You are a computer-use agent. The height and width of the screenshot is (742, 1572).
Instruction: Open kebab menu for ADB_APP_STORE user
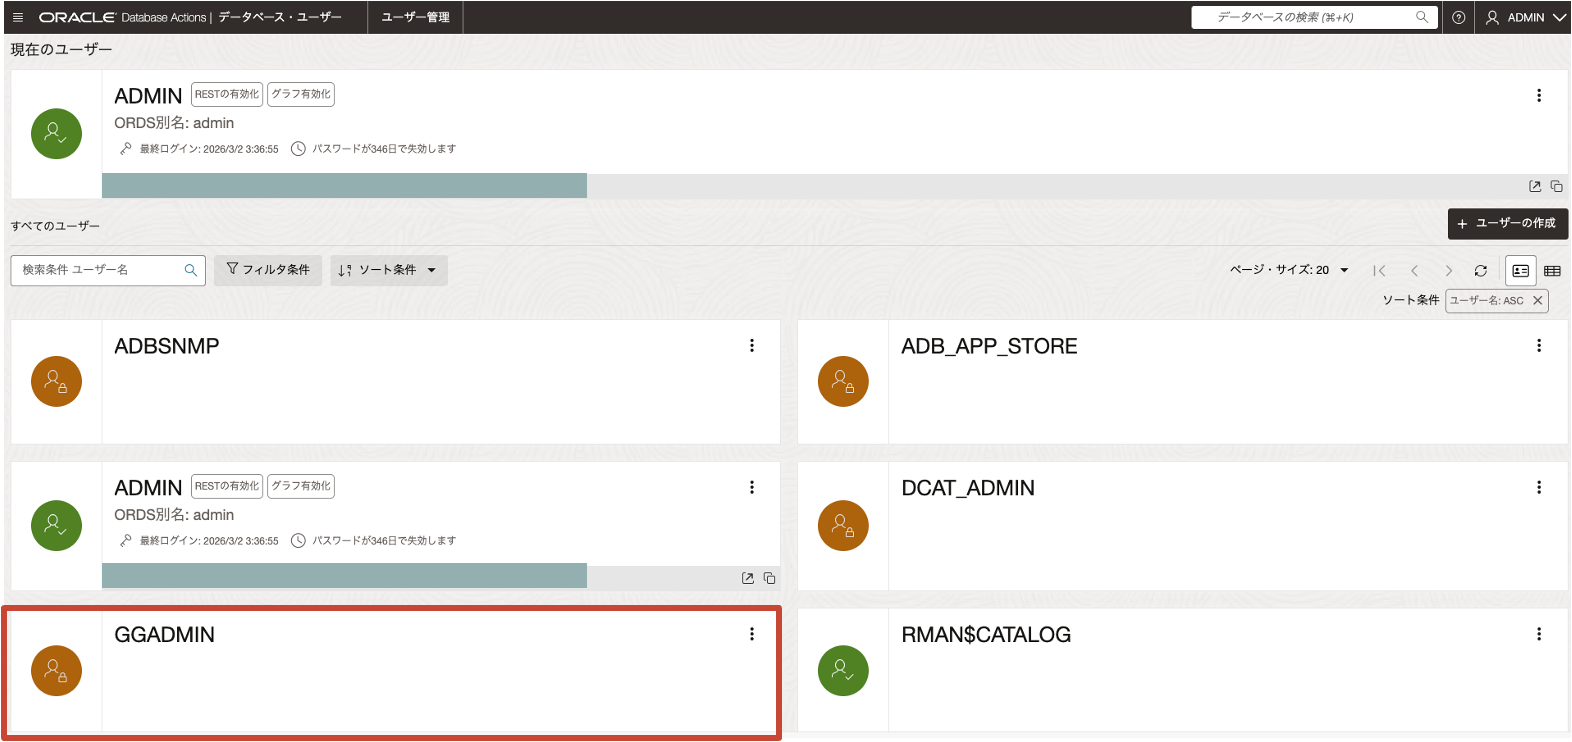[x=1539, y=346]
